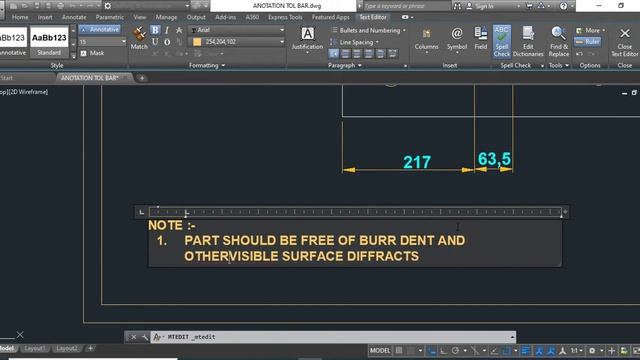The width and height of the screenshot is (640, 360).
Task: Open the text color dropdown 254,204,102
Action: coord(236,42)
